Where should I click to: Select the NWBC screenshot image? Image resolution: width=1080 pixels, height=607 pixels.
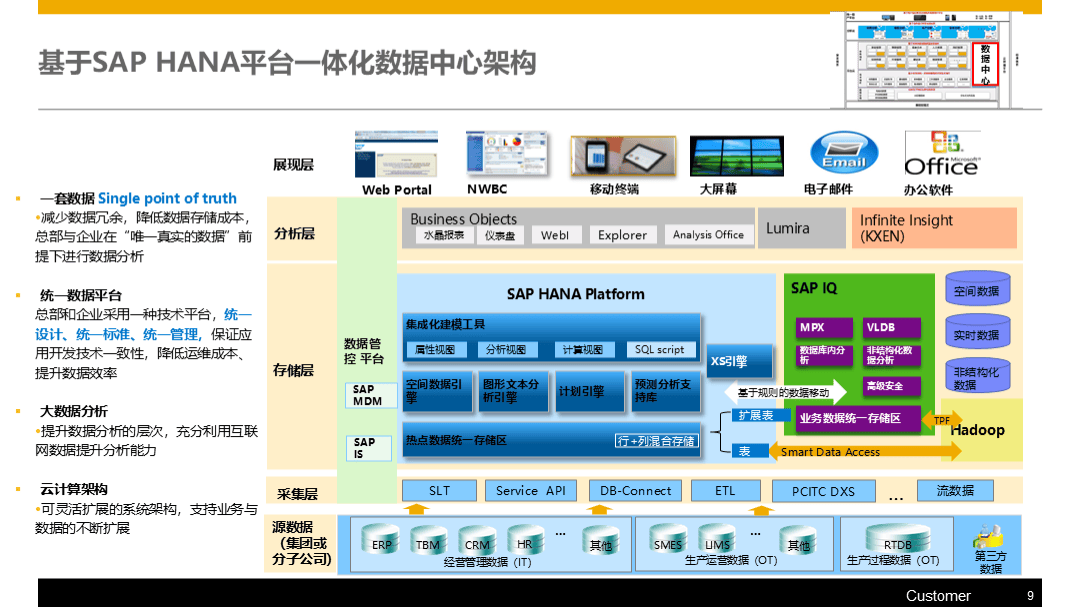tap(507, 154)
